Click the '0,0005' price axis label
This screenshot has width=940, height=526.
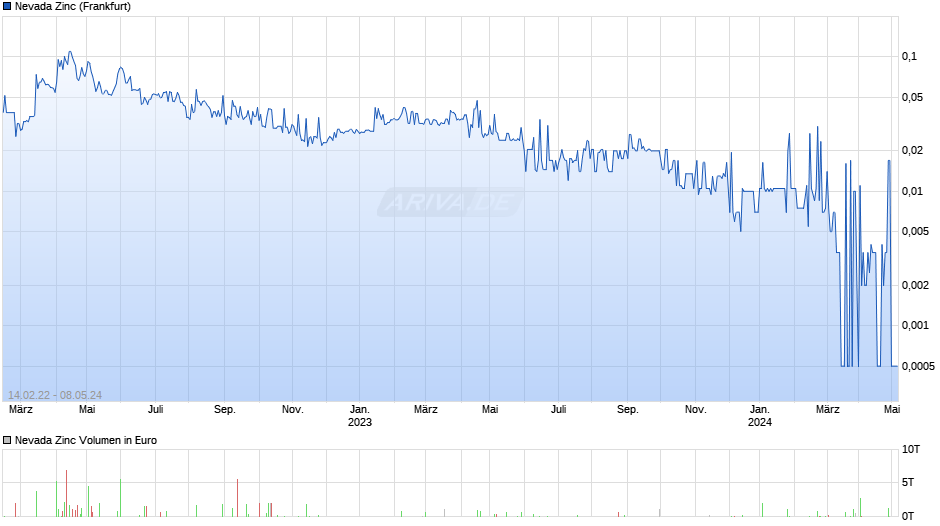click(x=918, y=366)
